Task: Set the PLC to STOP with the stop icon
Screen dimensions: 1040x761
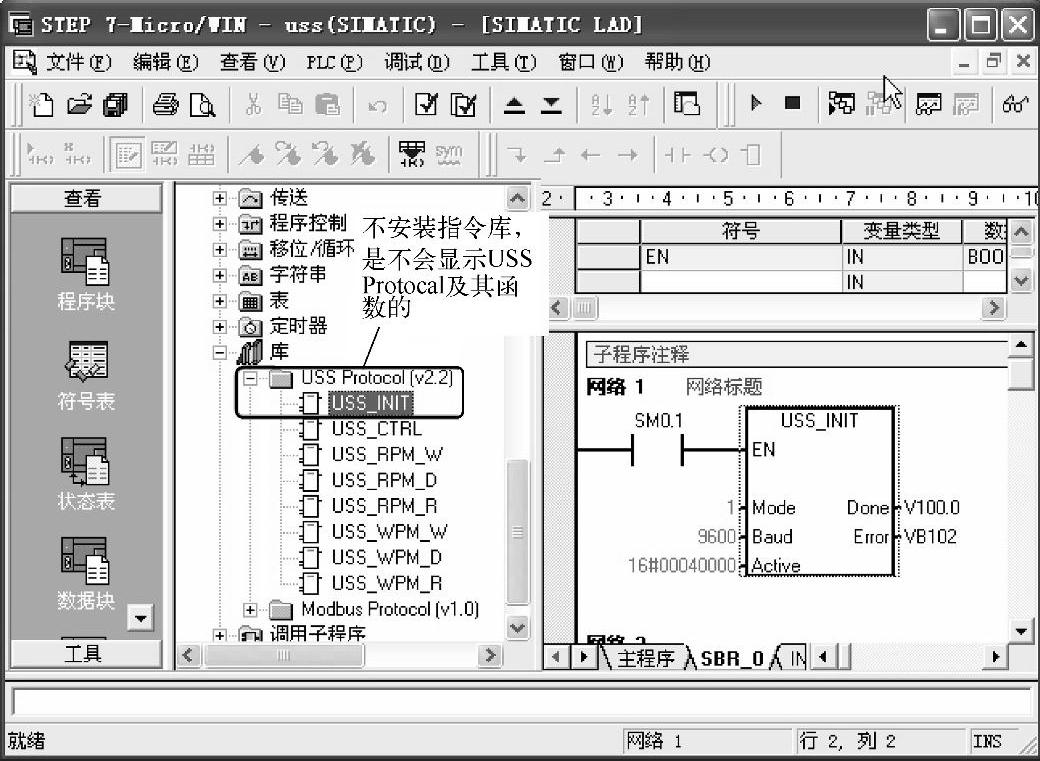Action: tap(792, 103)
